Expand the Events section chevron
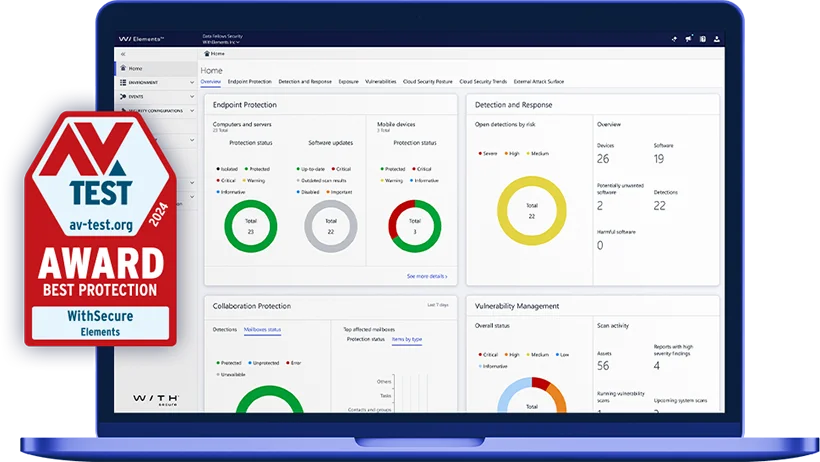820x462 pixels. 192,97
